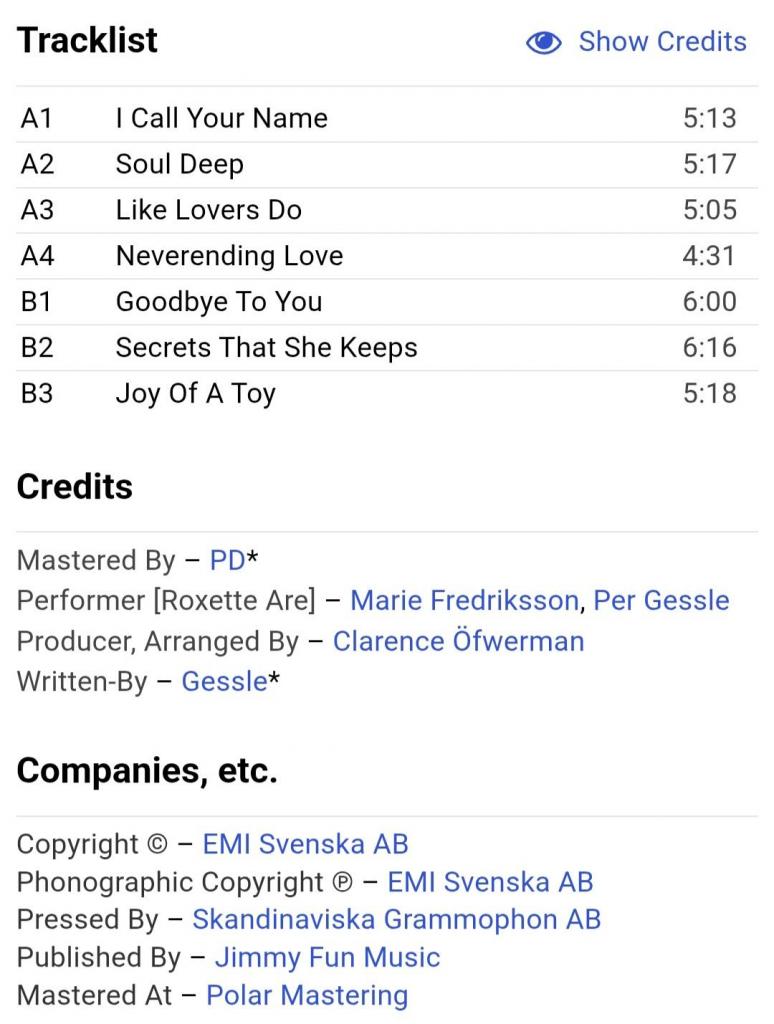This screenshot has height=1024, width=774.
Task: Select track A4 Neverending Love
Action: tap(387, 256)
